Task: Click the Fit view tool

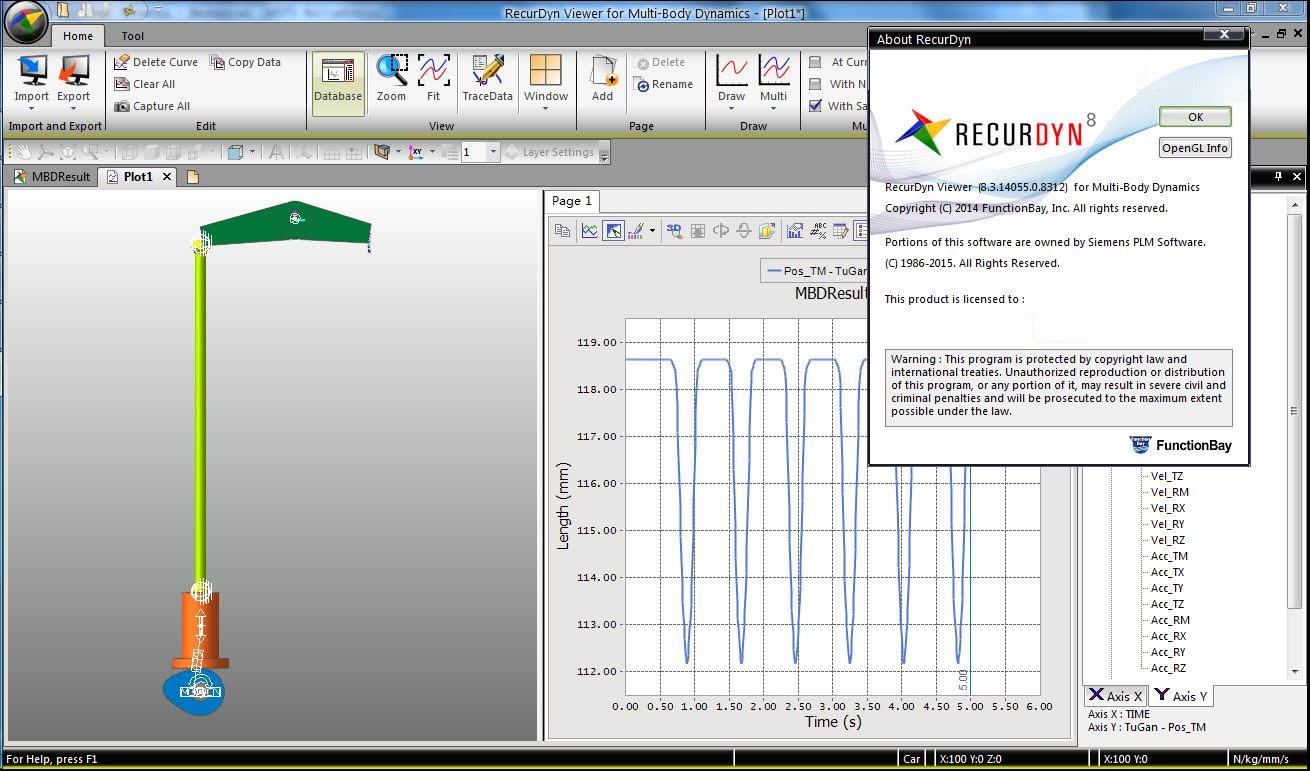Action: (433, 78)
